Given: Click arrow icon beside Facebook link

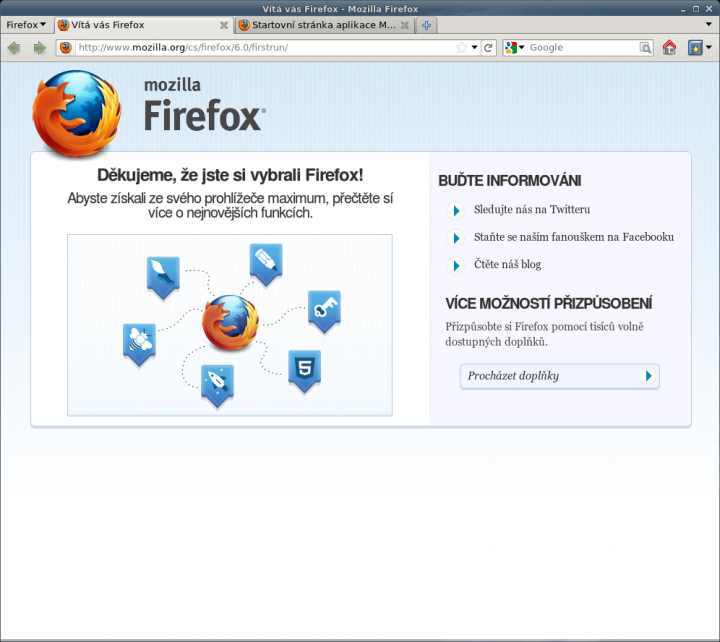Looking at the screenshot, I should 456,238.
